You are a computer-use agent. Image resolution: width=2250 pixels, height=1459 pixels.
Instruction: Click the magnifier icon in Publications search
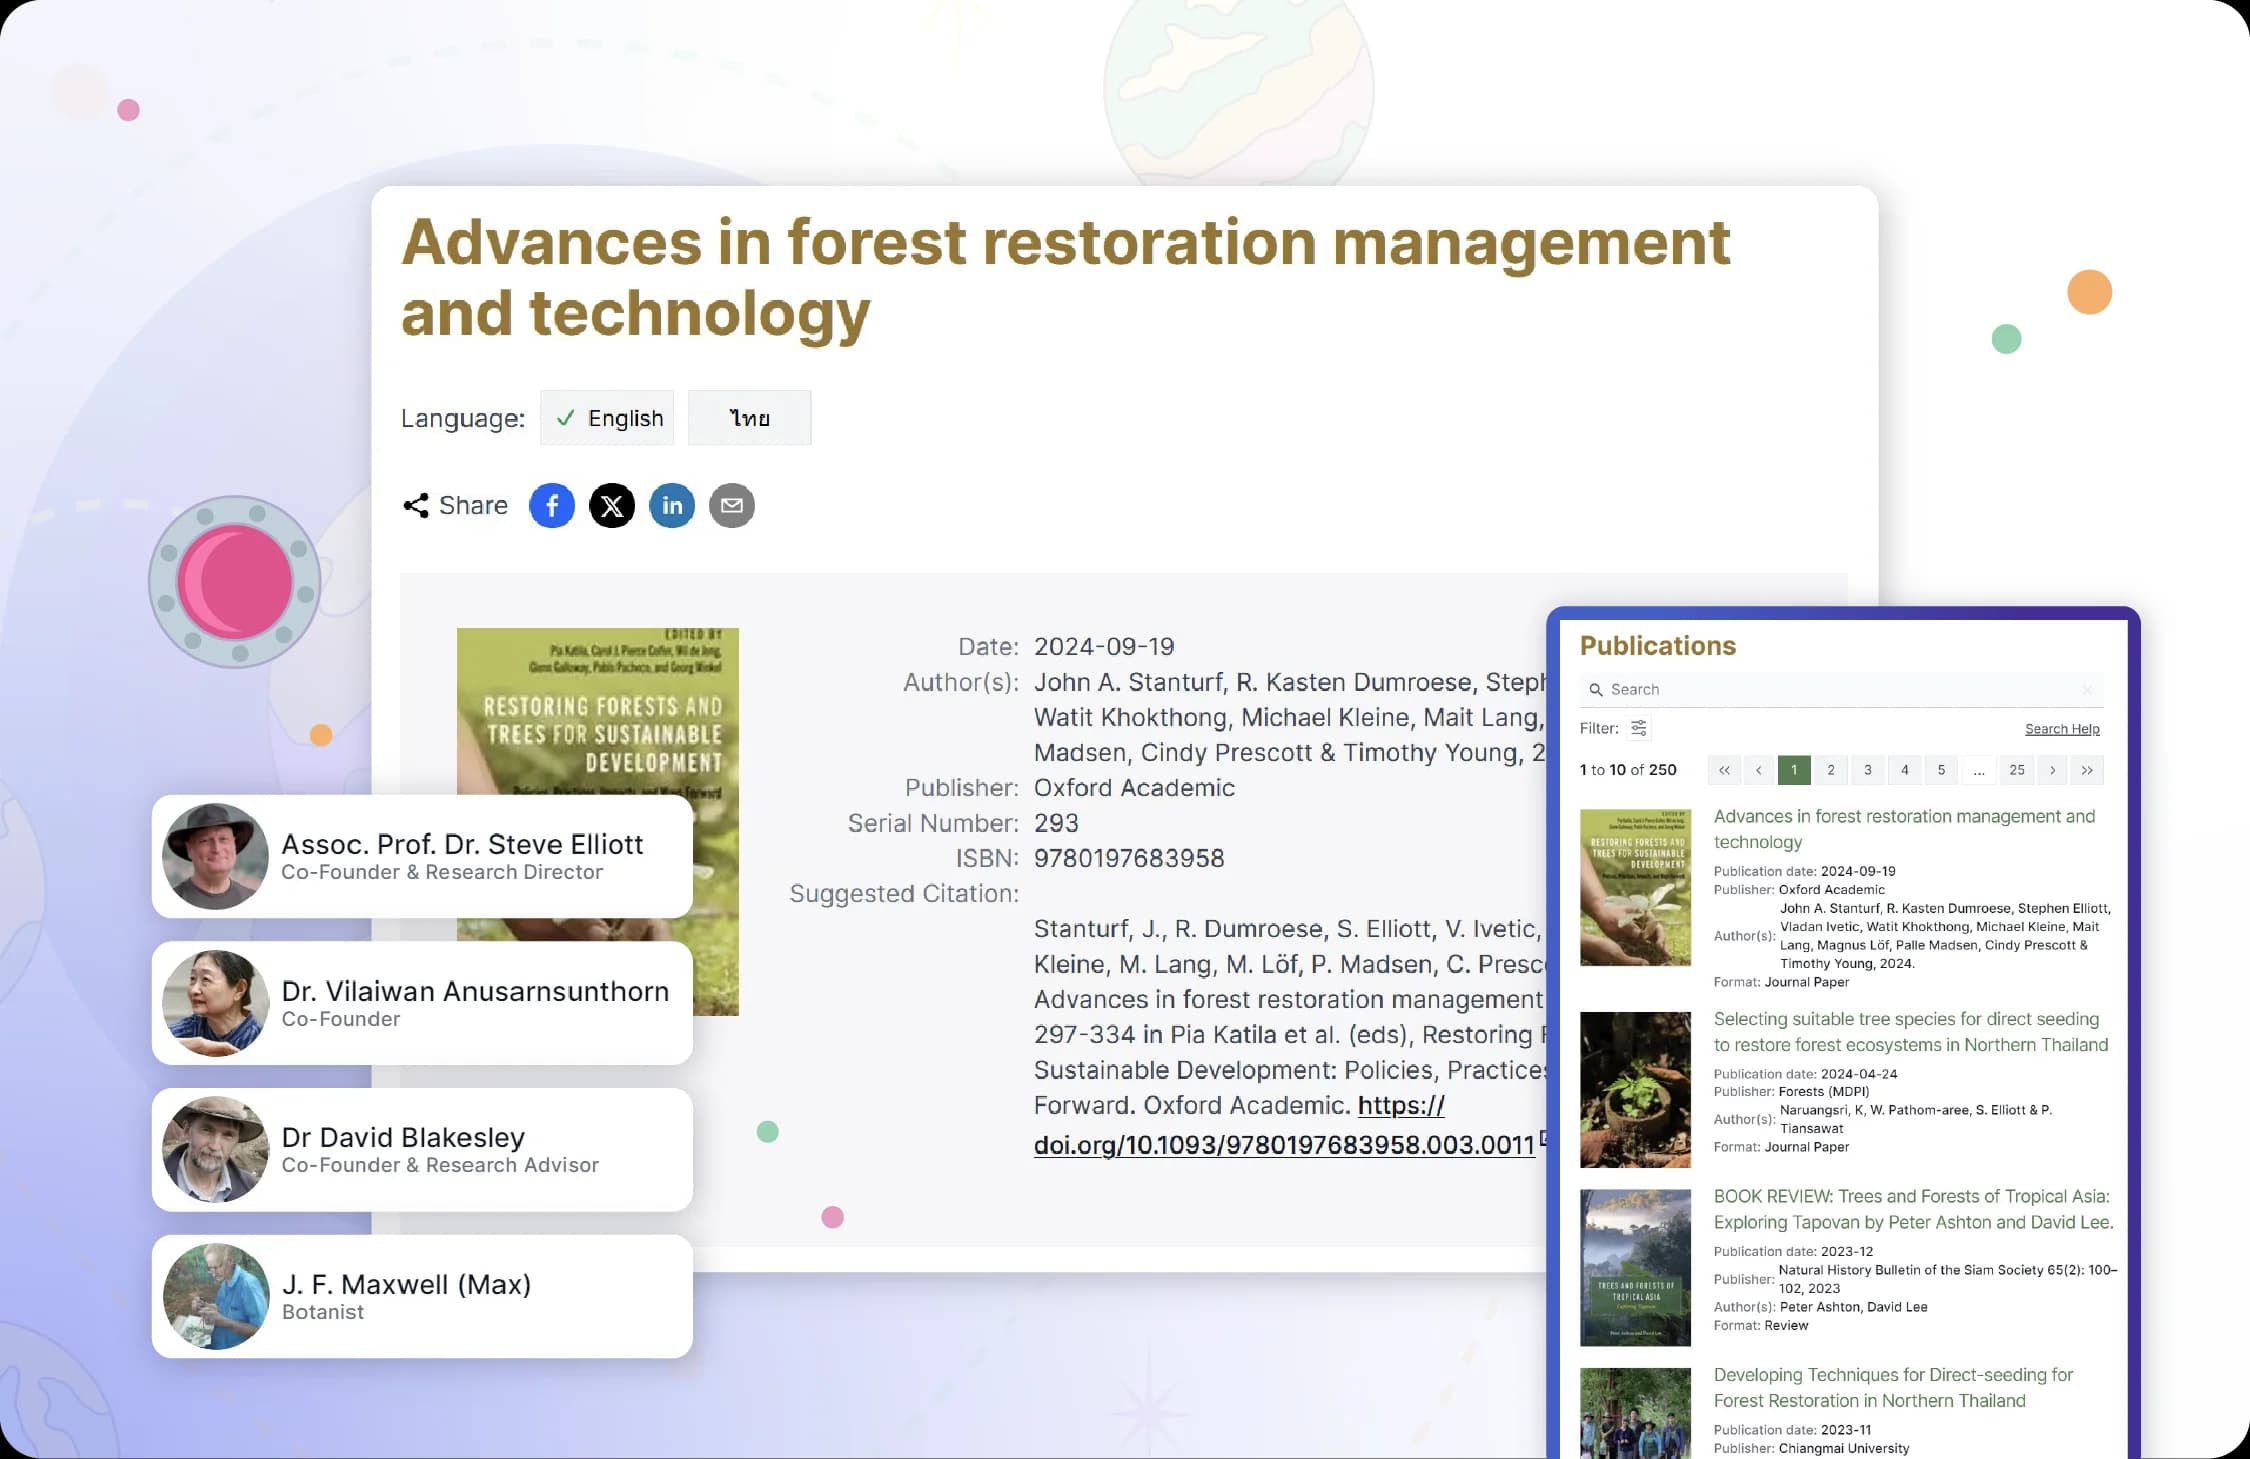[x=1596, y=690]
